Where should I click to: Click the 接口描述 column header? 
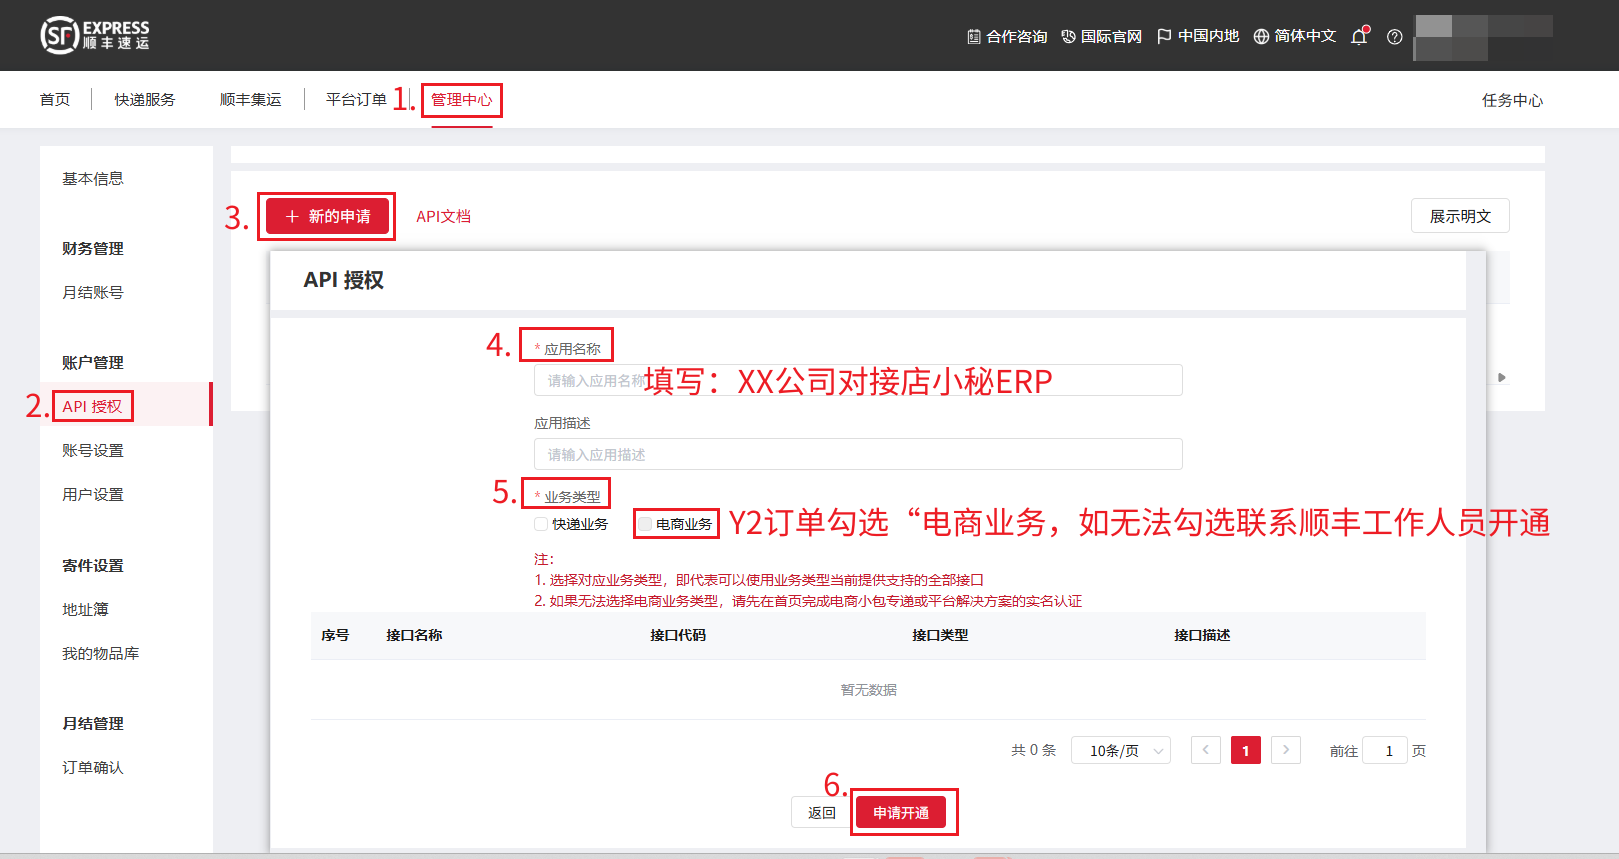coord(1202,635)
